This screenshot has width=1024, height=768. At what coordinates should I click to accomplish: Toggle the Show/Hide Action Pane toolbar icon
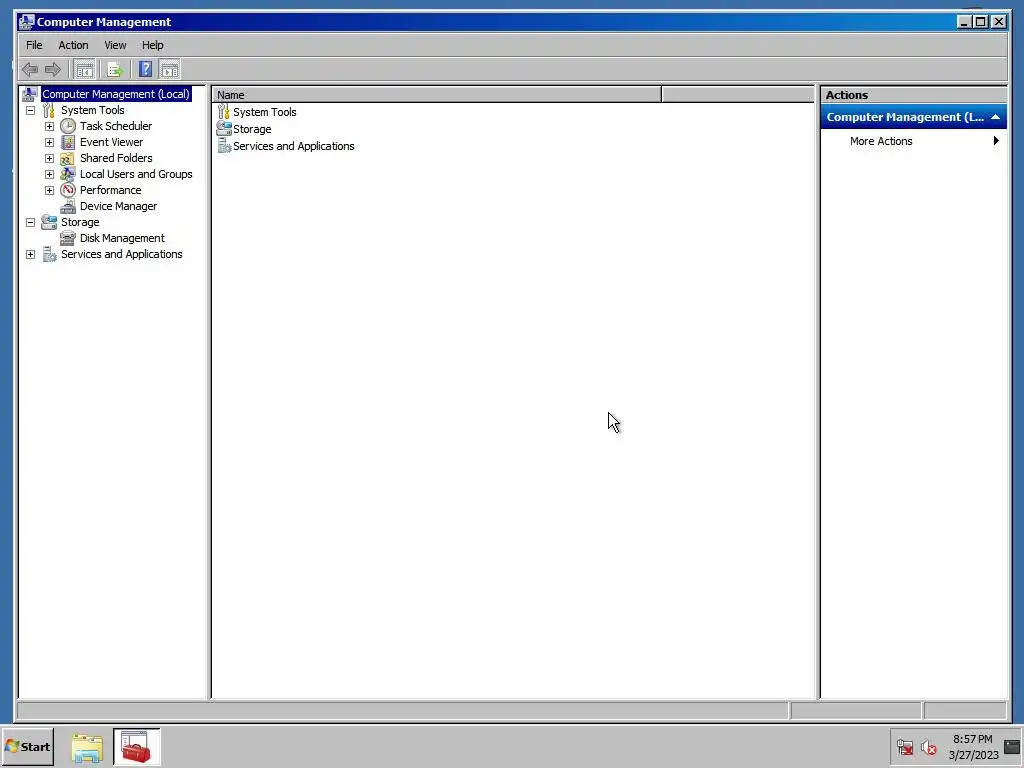pyautogui.click(x=170, y=69)
